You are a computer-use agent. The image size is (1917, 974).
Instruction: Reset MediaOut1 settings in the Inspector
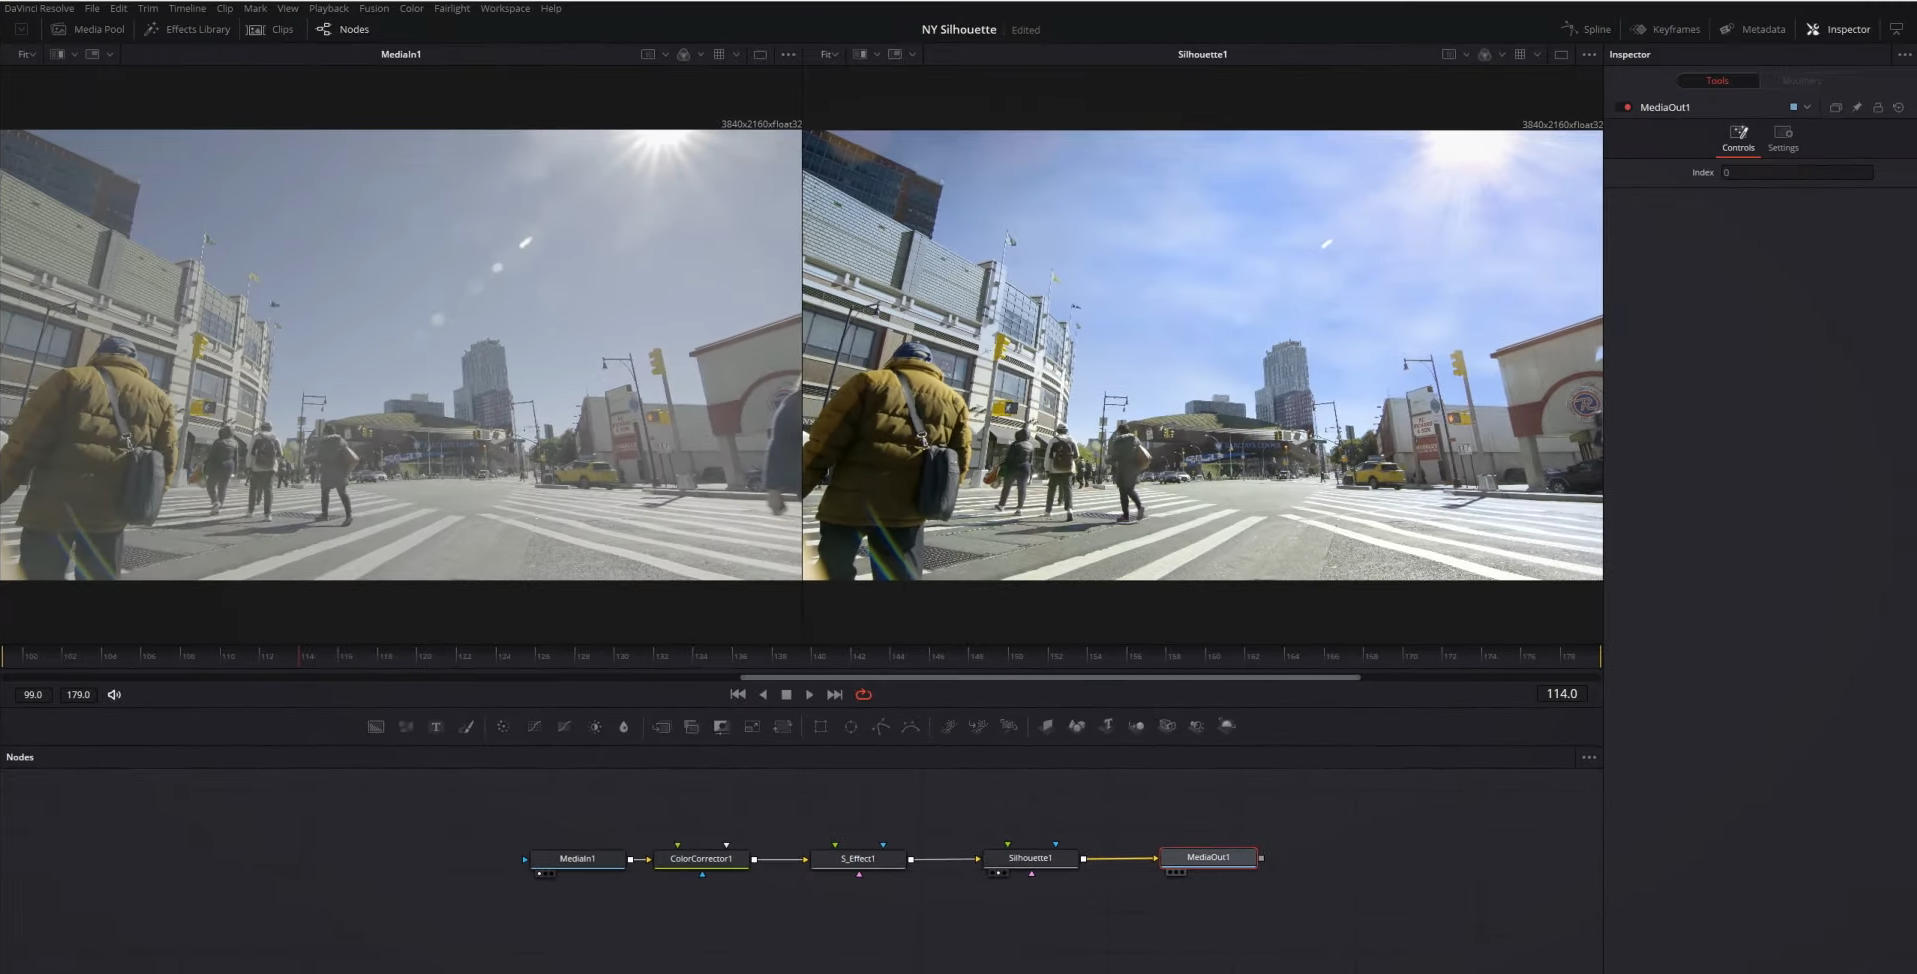pos(1898,107)
